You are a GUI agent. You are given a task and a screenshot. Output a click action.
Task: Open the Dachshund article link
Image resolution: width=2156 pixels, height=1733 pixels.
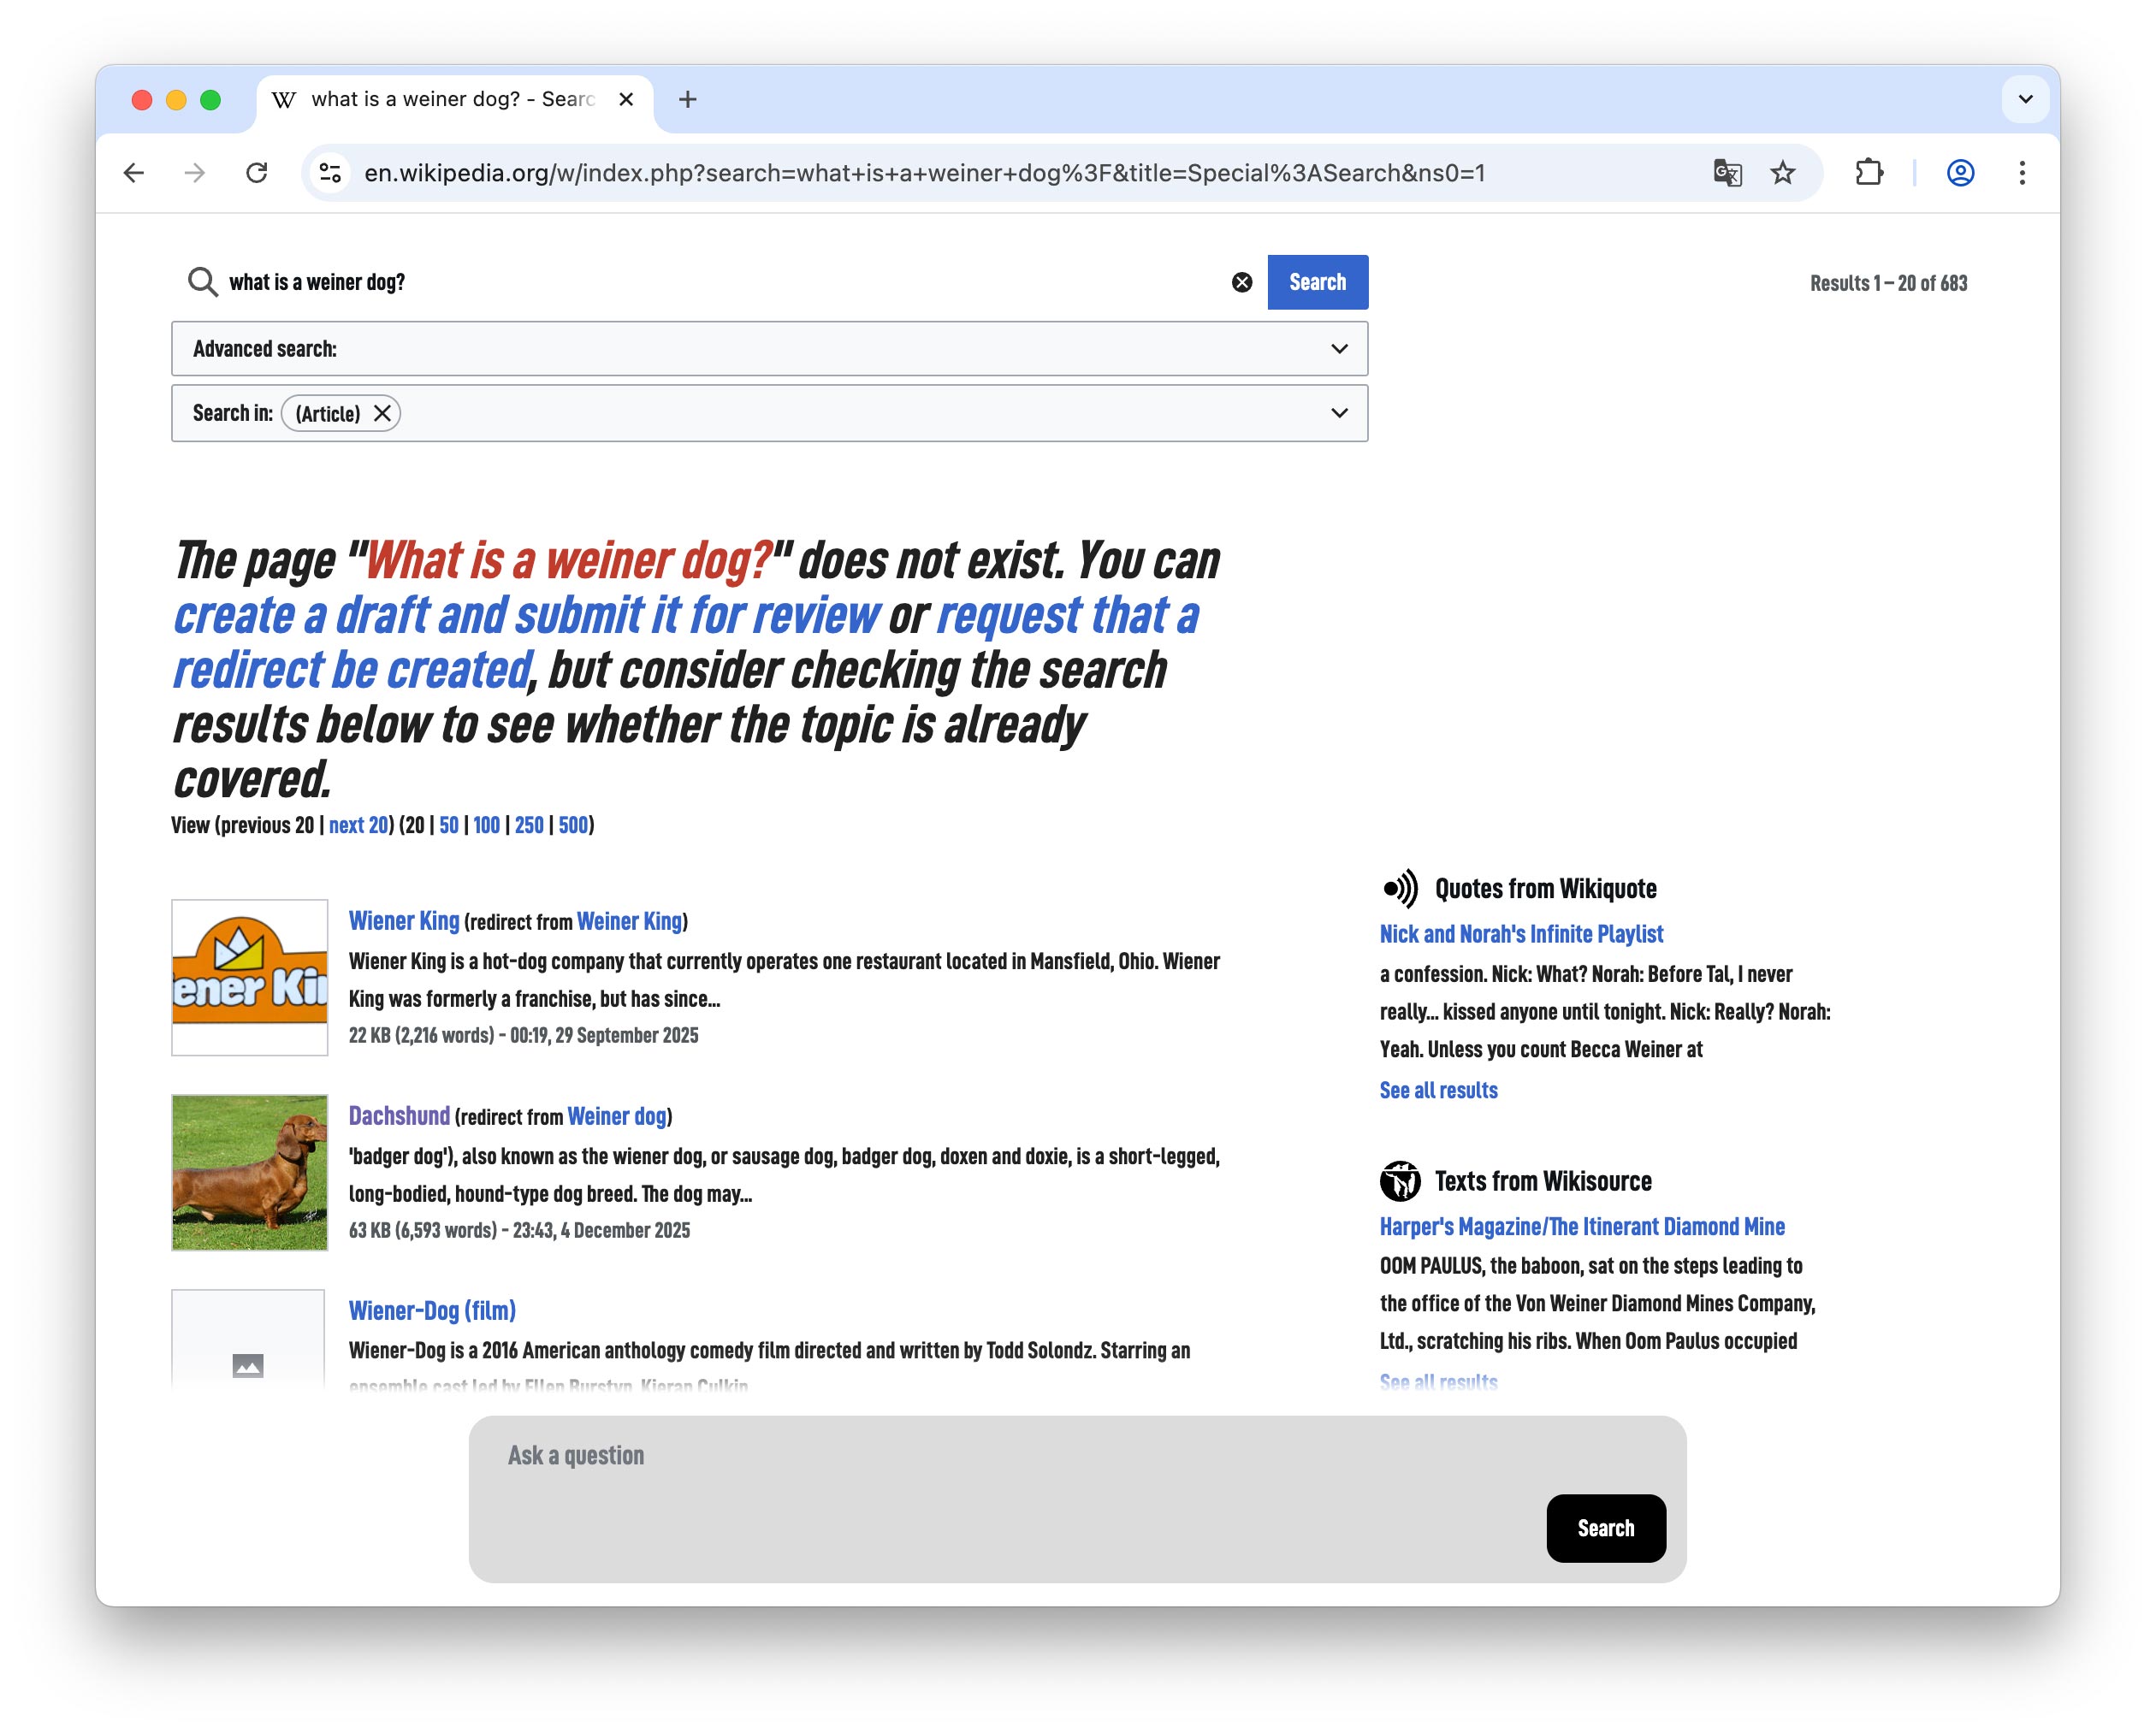pyautogui.click(x=399, y=1116)
